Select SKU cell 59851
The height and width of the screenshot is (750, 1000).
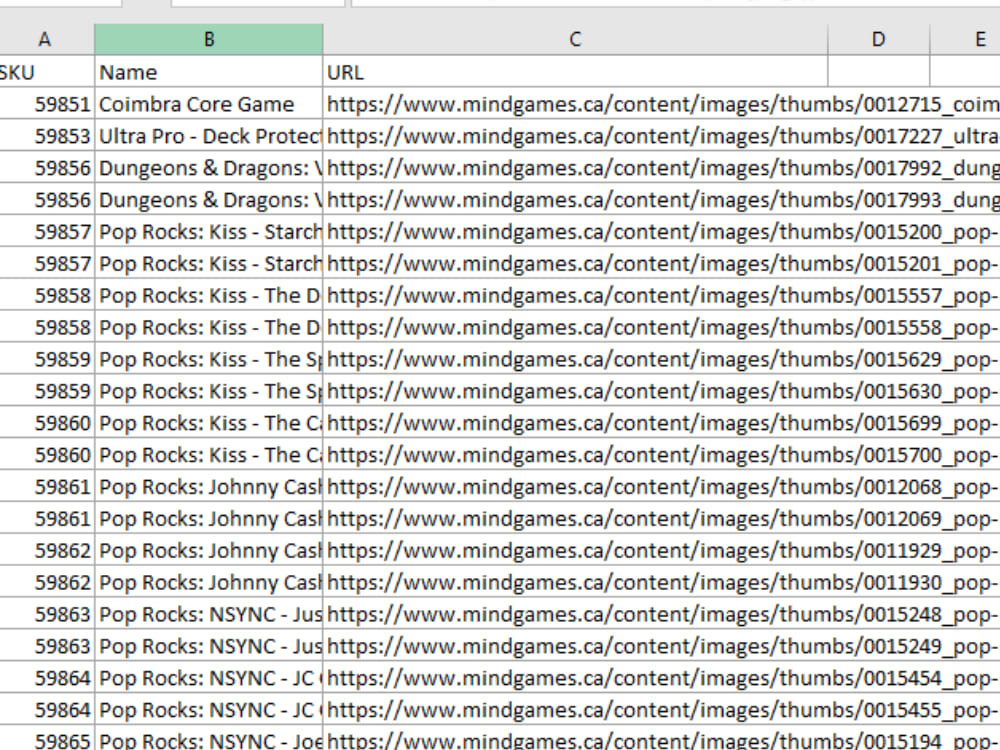(46, 104)
